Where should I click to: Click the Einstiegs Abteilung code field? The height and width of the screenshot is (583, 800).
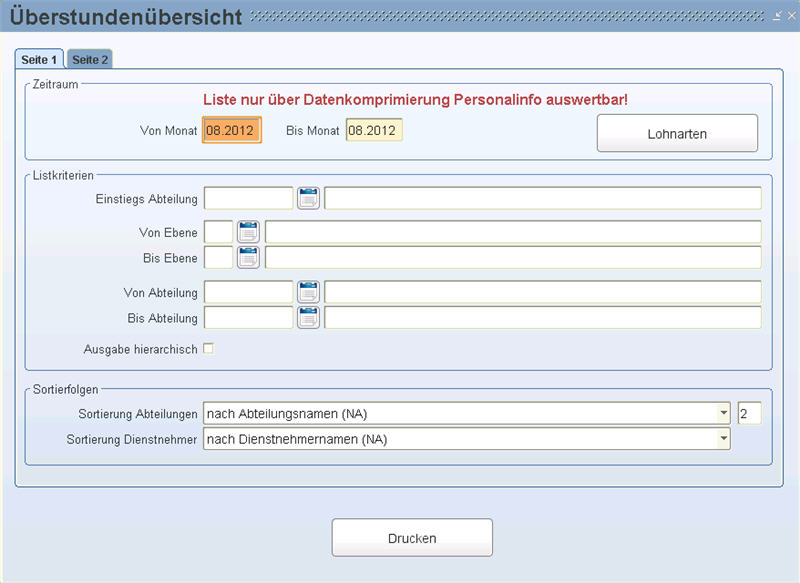pyautogui.click(x=248, y=198)
